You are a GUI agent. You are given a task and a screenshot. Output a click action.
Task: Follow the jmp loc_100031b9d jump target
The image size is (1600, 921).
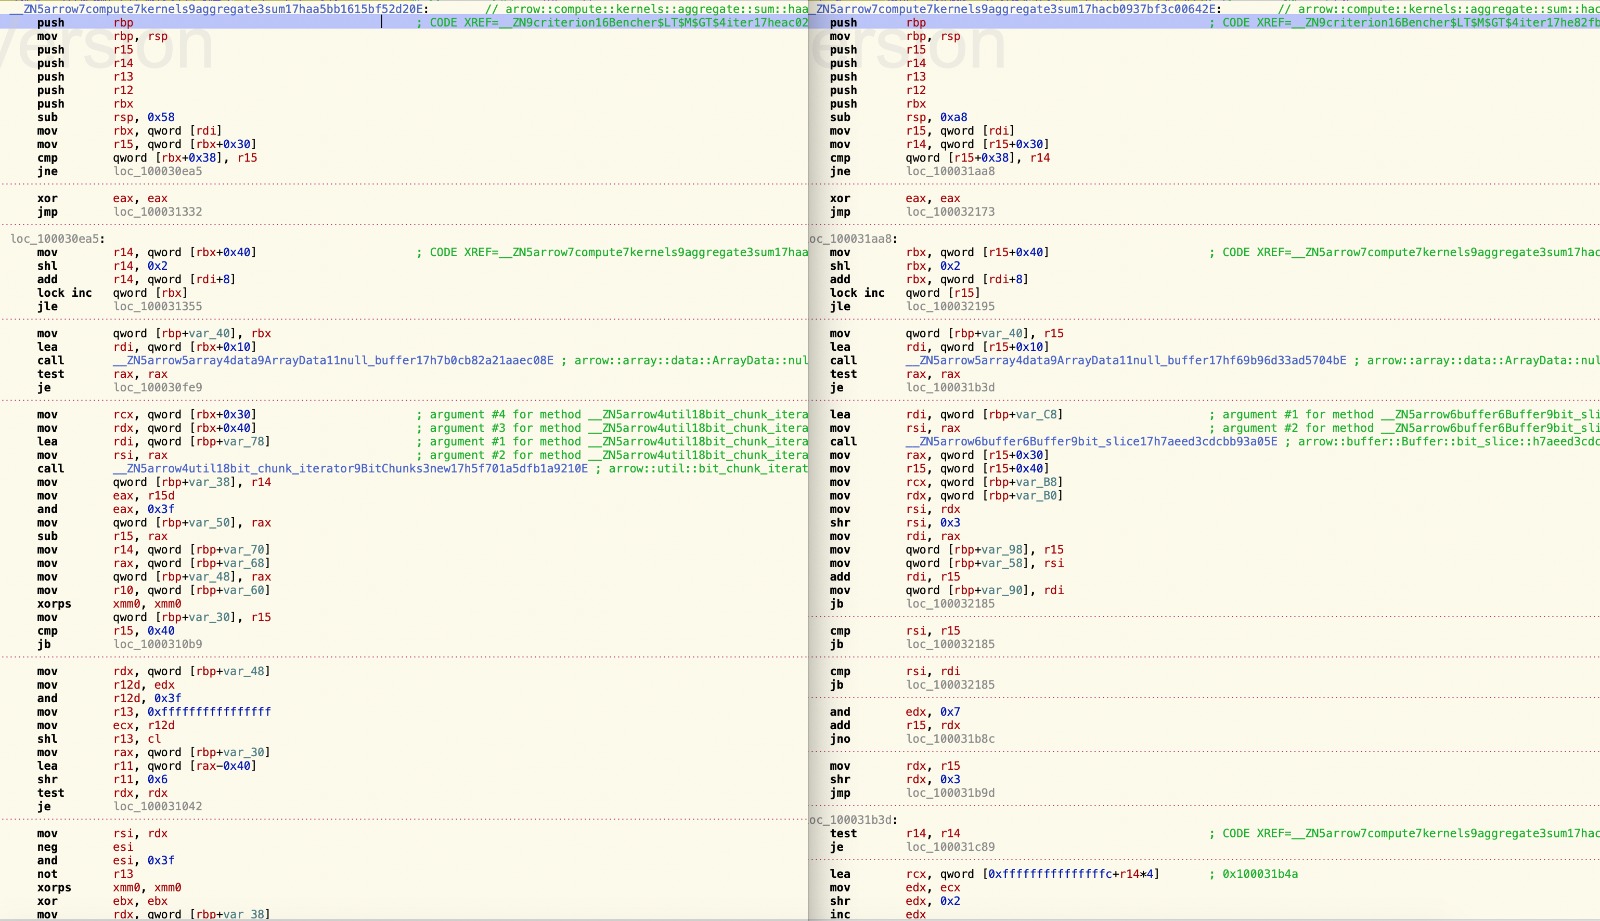click(950, 793)
